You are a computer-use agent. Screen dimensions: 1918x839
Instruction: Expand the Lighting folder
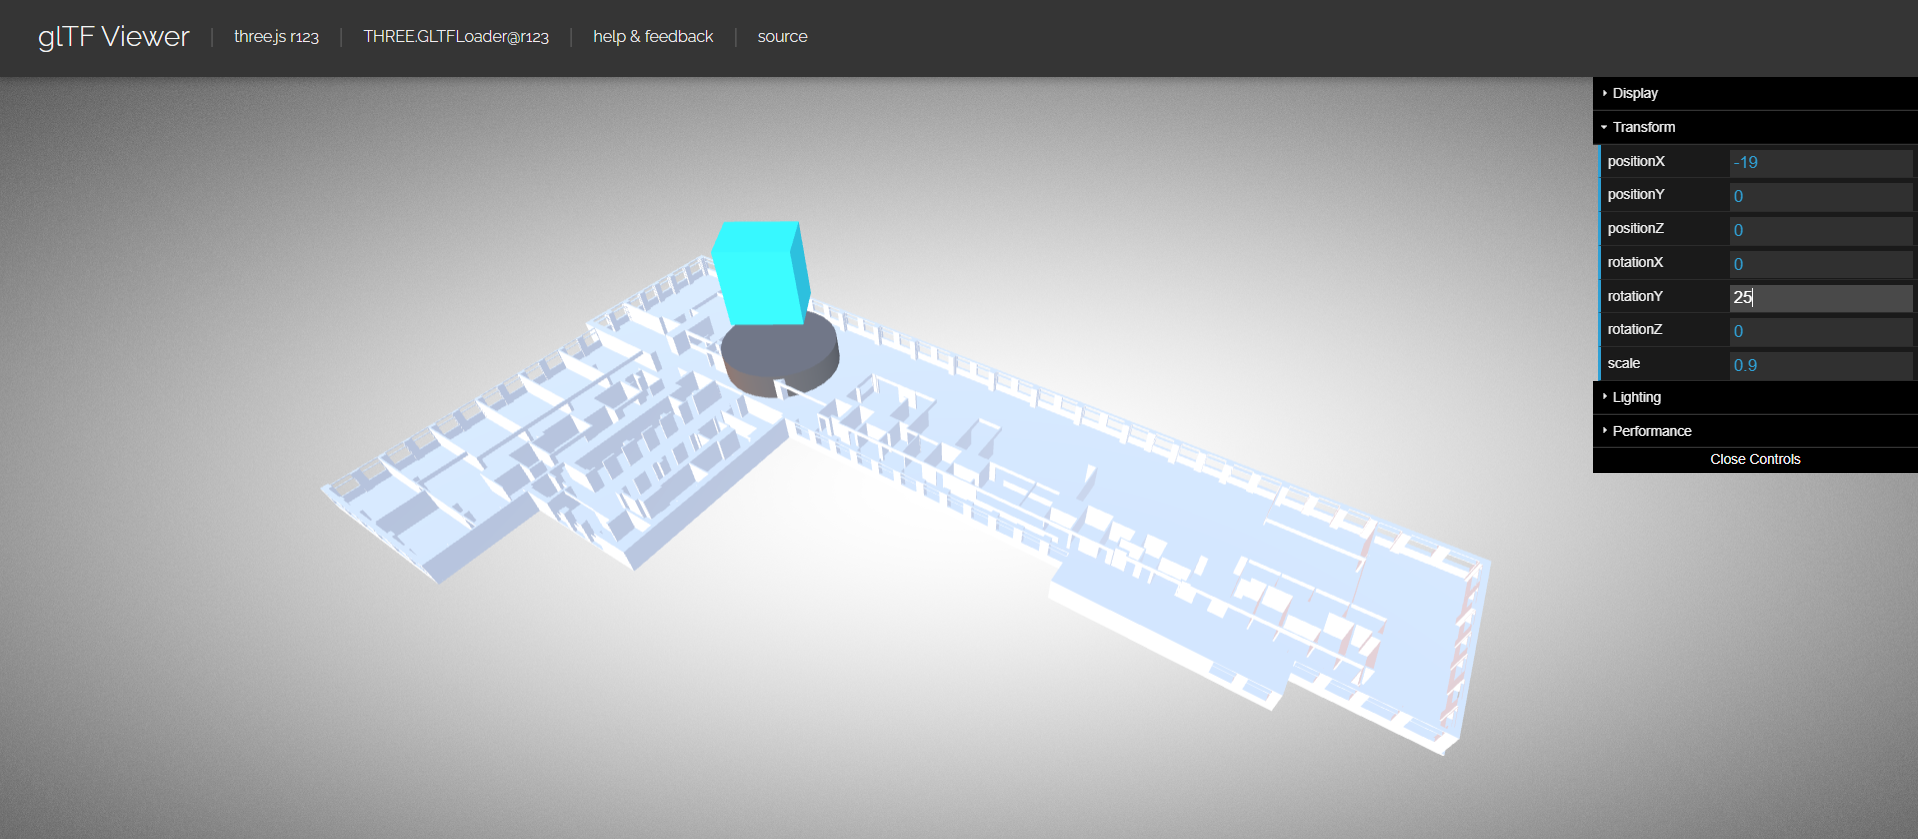pyautogui.click(x=1755, y=397)
